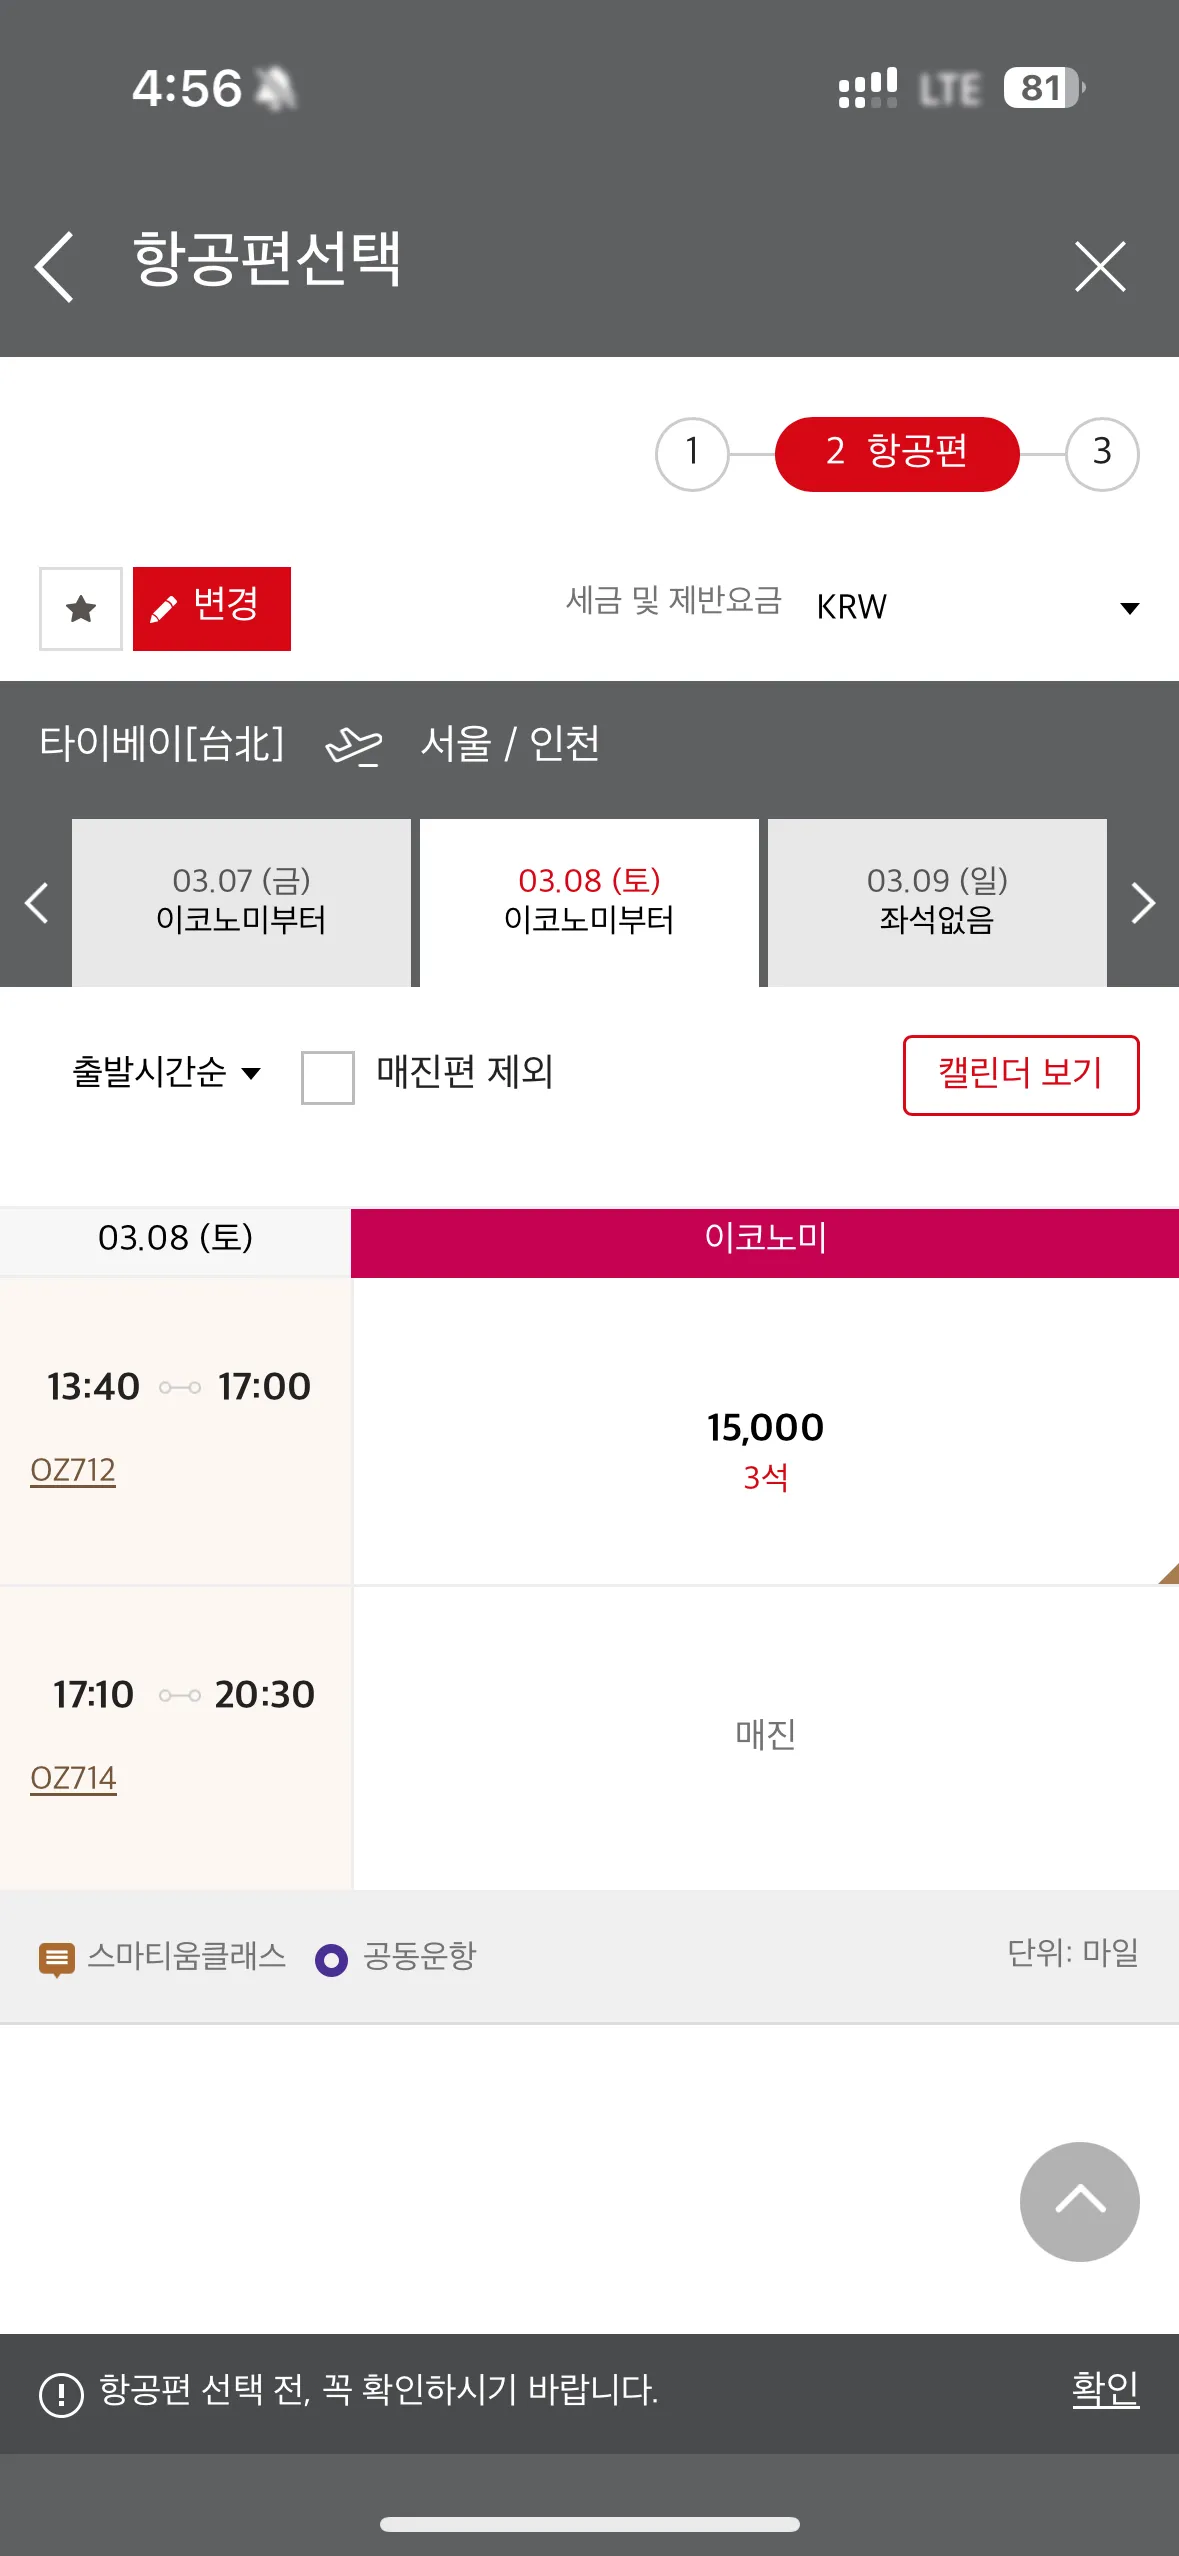Open the 출발시간순 sort dropdown
This screenshot has height=2556, width=1179.
[x=166, y=1073]
